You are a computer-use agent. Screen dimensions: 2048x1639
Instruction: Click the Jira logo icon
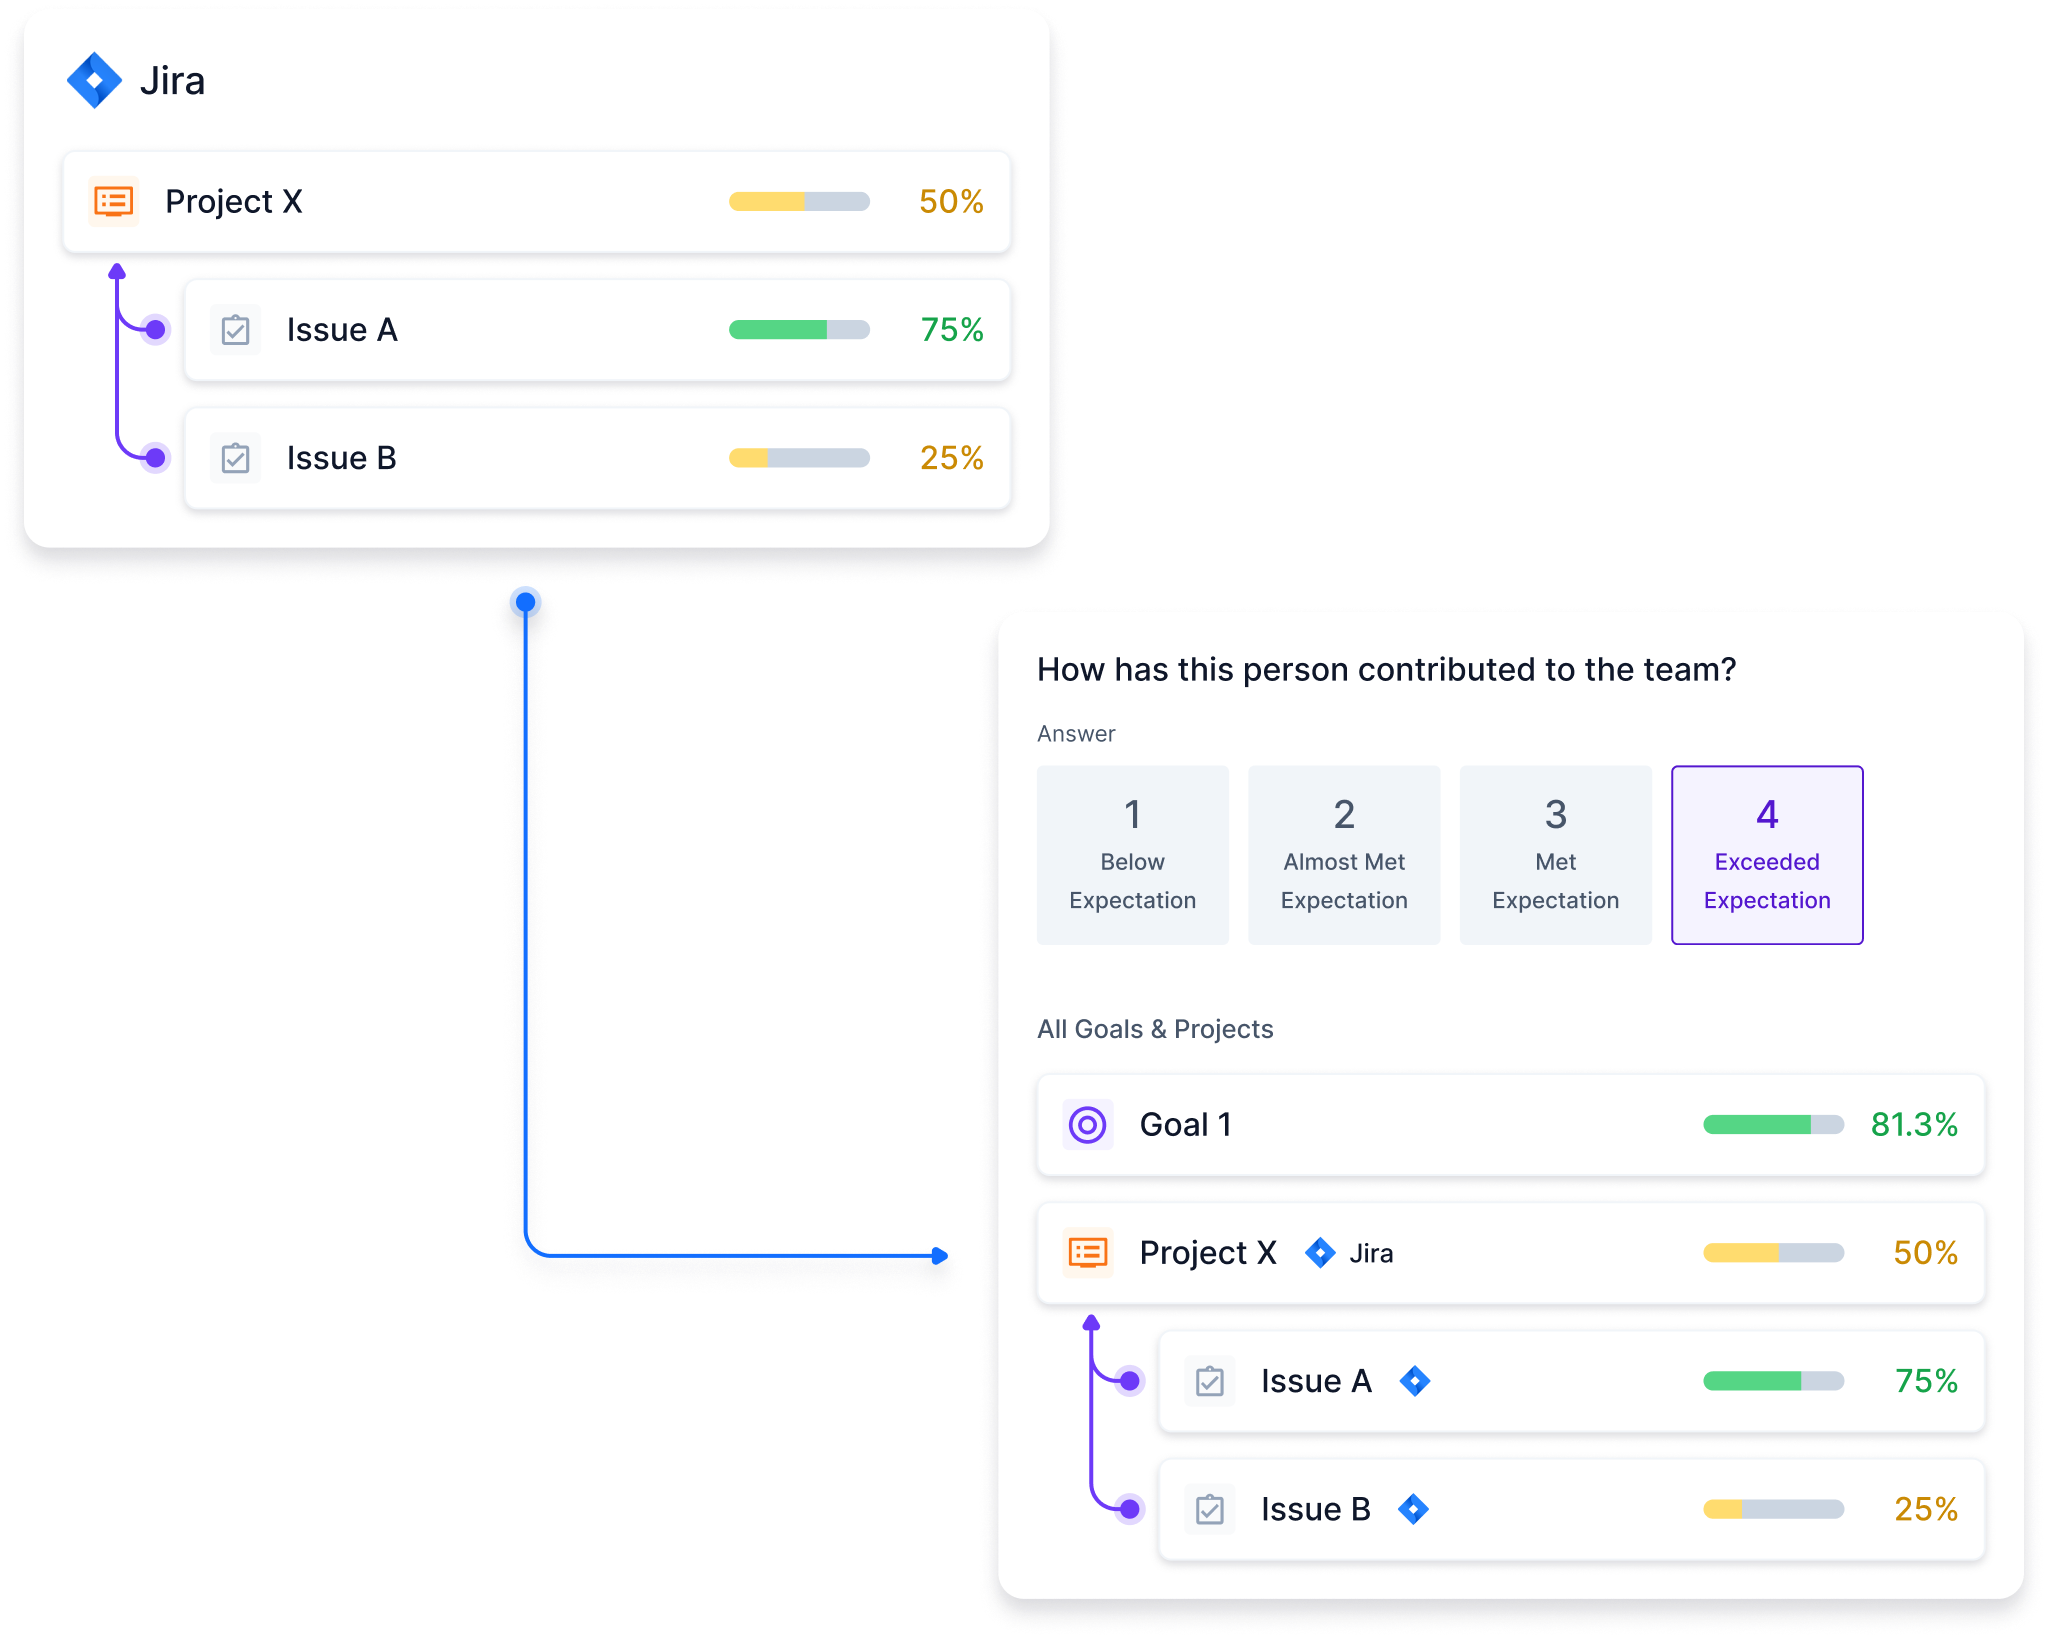(x=96, y=79)
